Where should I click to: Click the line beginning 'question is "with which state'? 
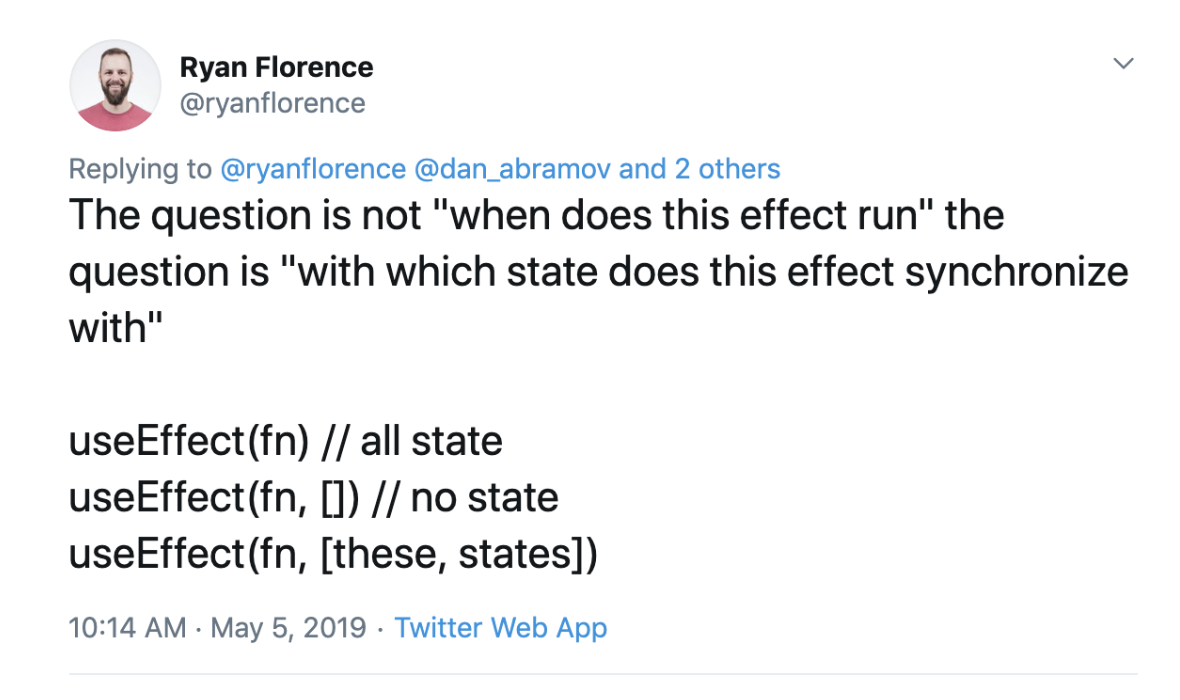[598, 271]
